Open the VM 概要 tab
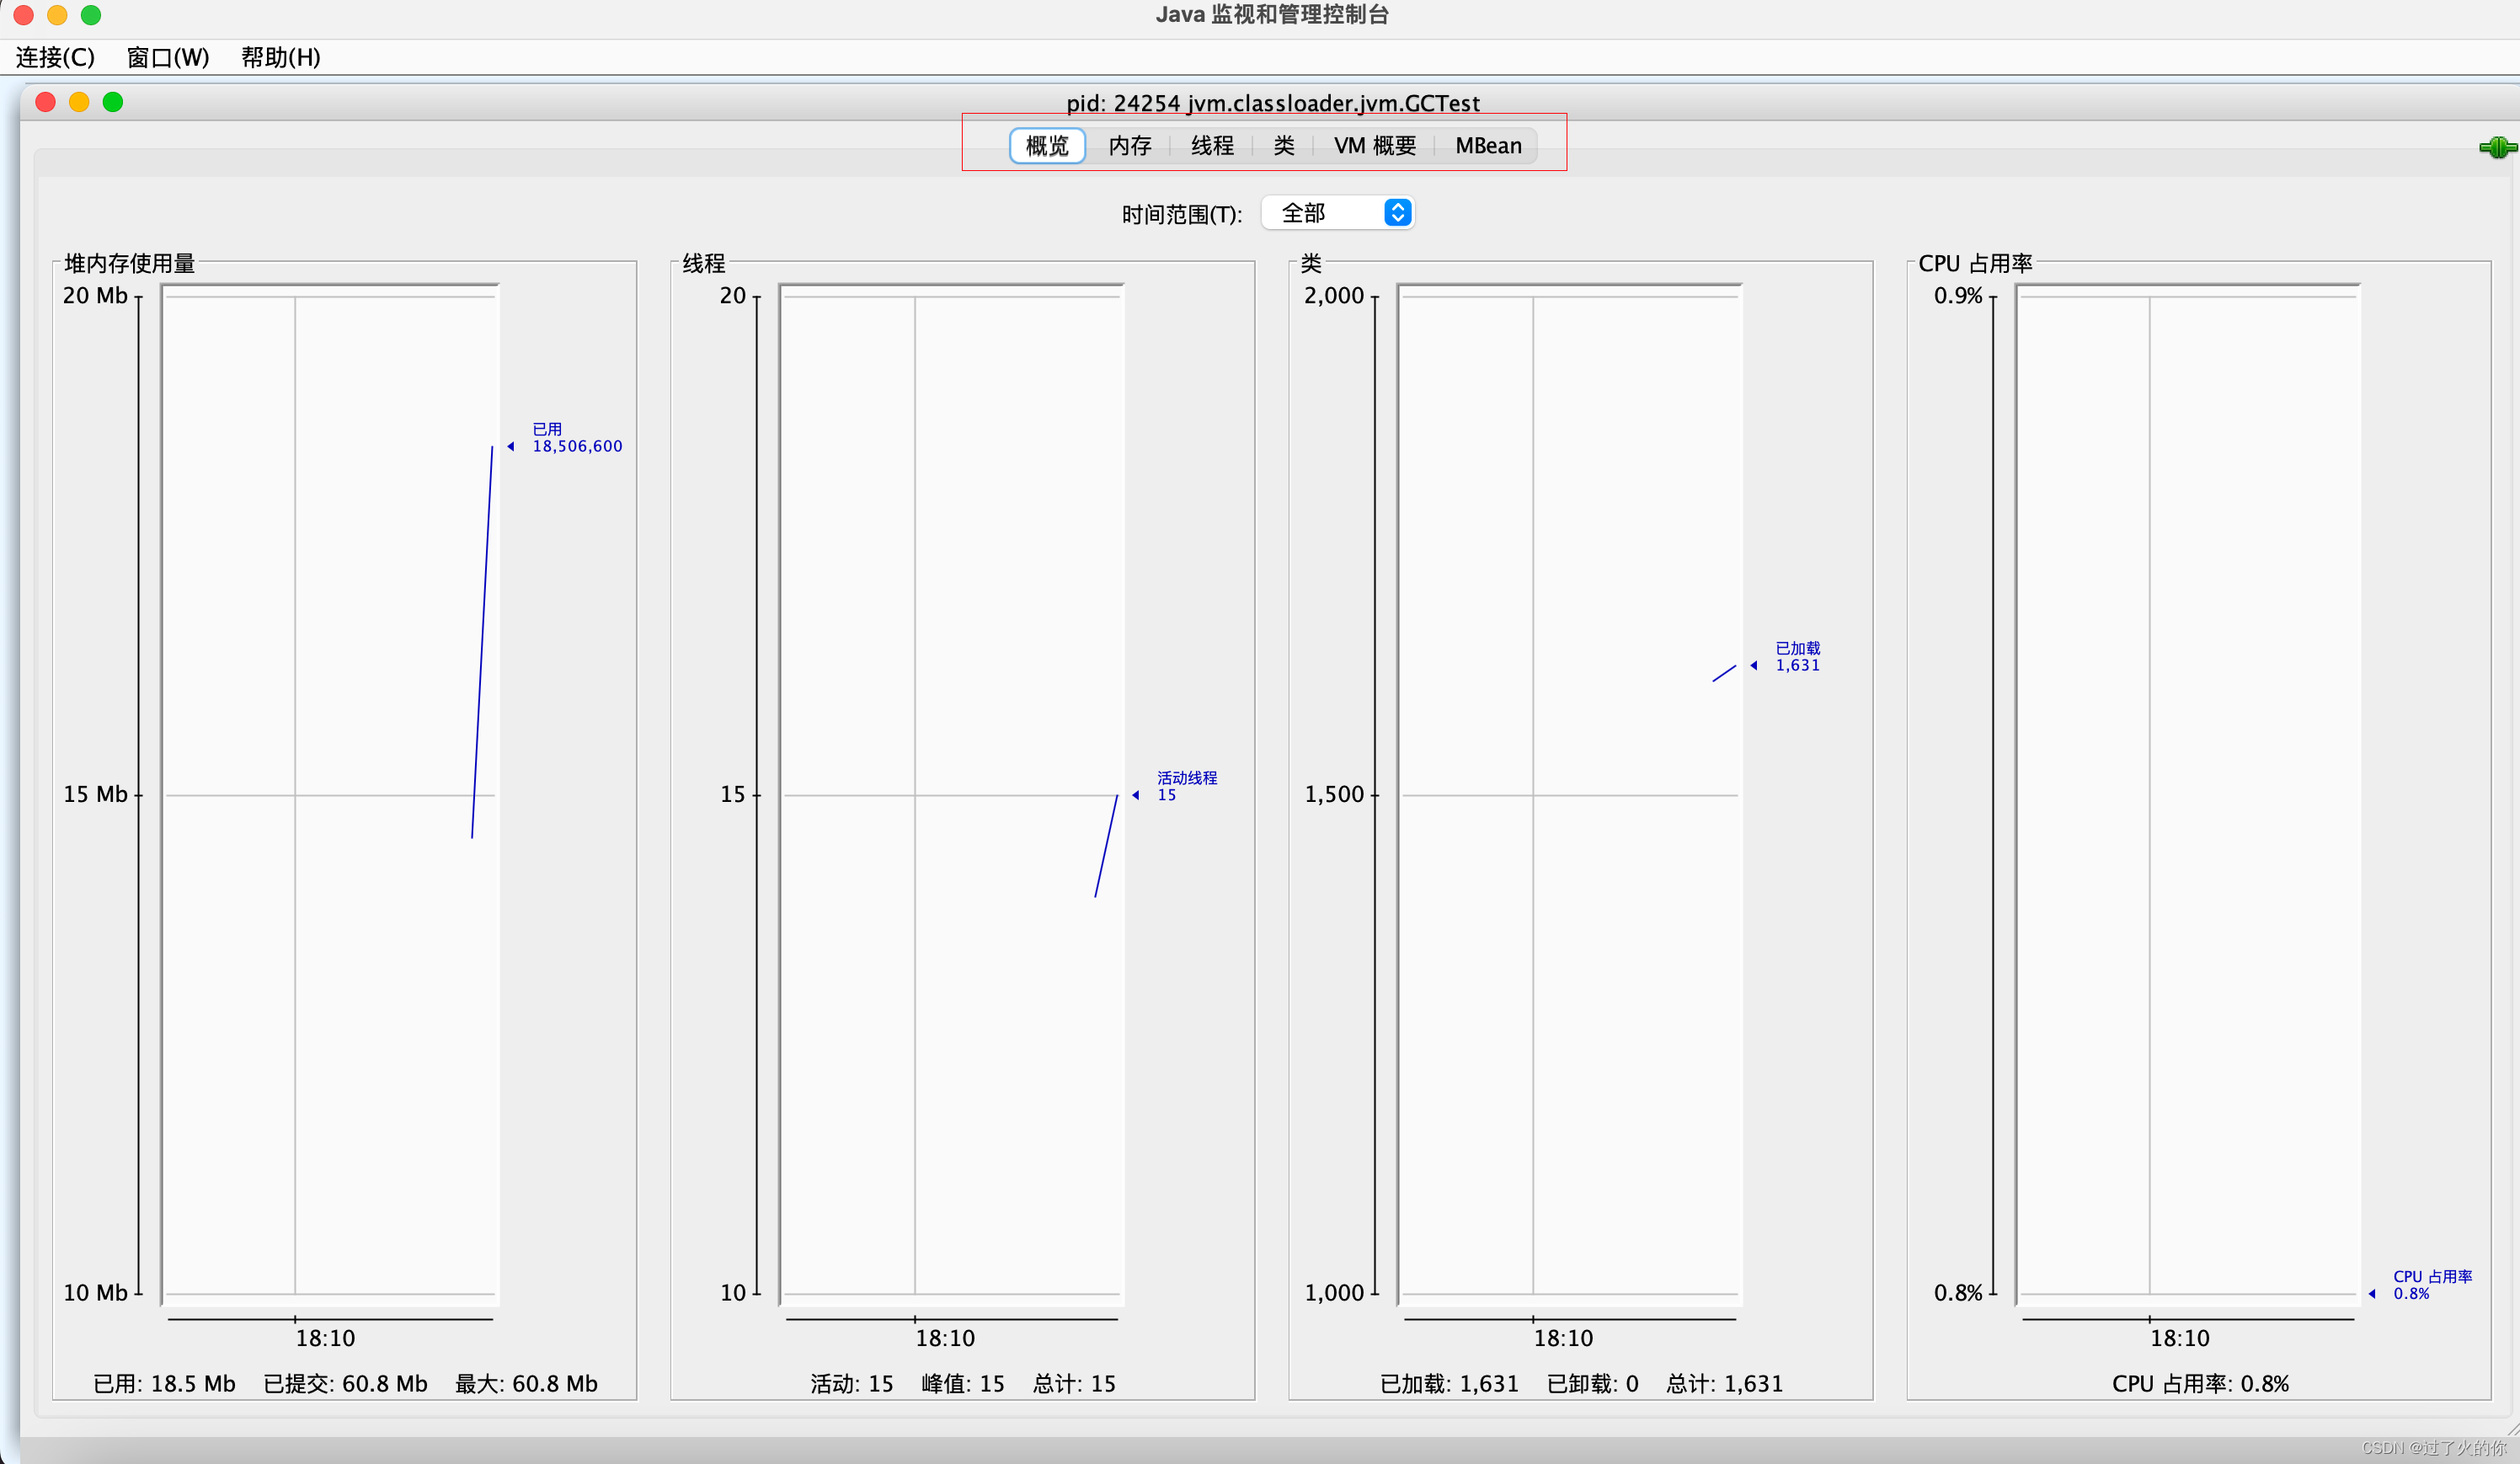Image resolution: width=2520 pixels, height=1464 pixels. 1374,146
